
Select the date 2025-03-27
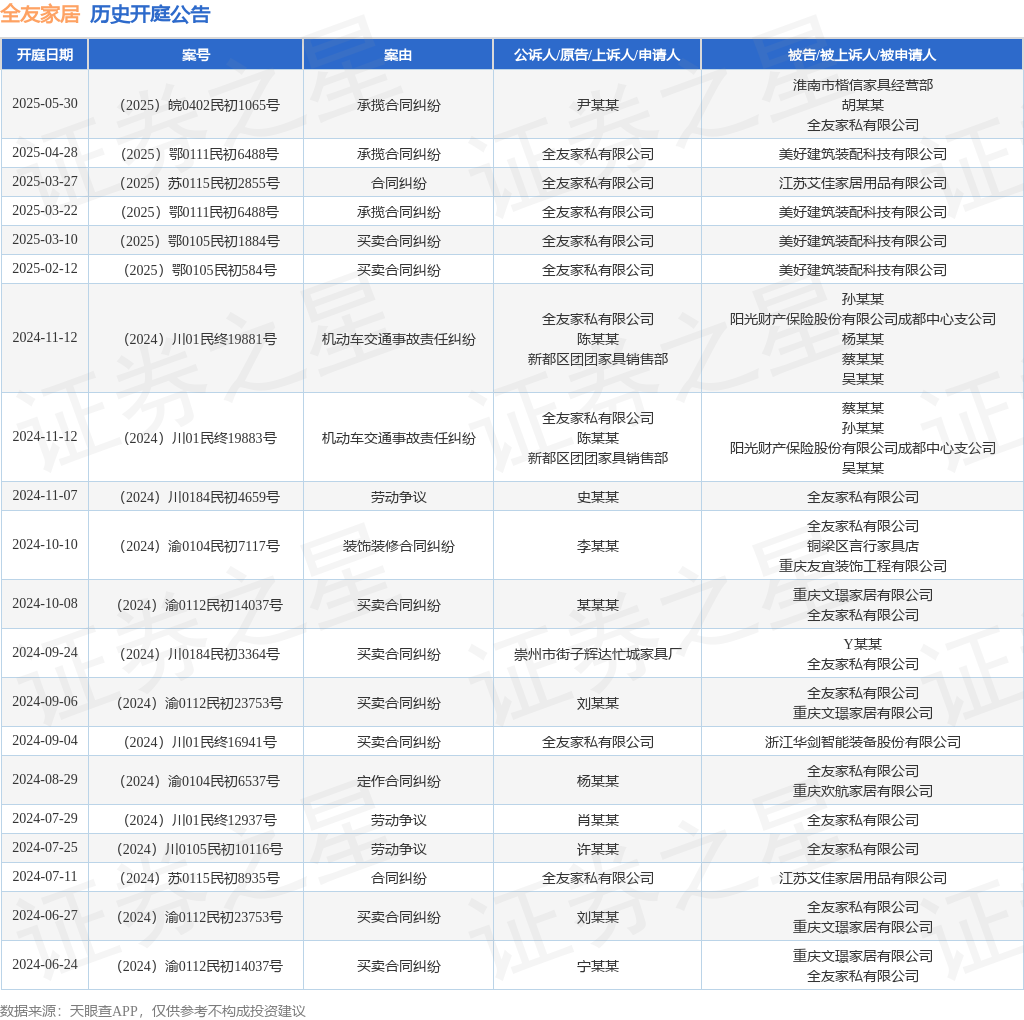pyautogui.click(x=45, y=182)
